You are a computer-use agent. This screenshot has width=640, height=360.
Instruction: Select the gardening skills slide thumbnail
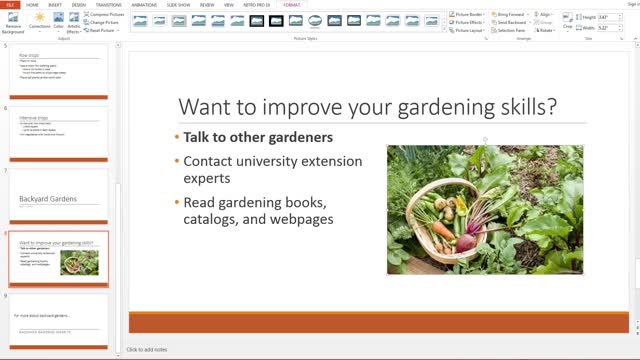coord(58,259)
